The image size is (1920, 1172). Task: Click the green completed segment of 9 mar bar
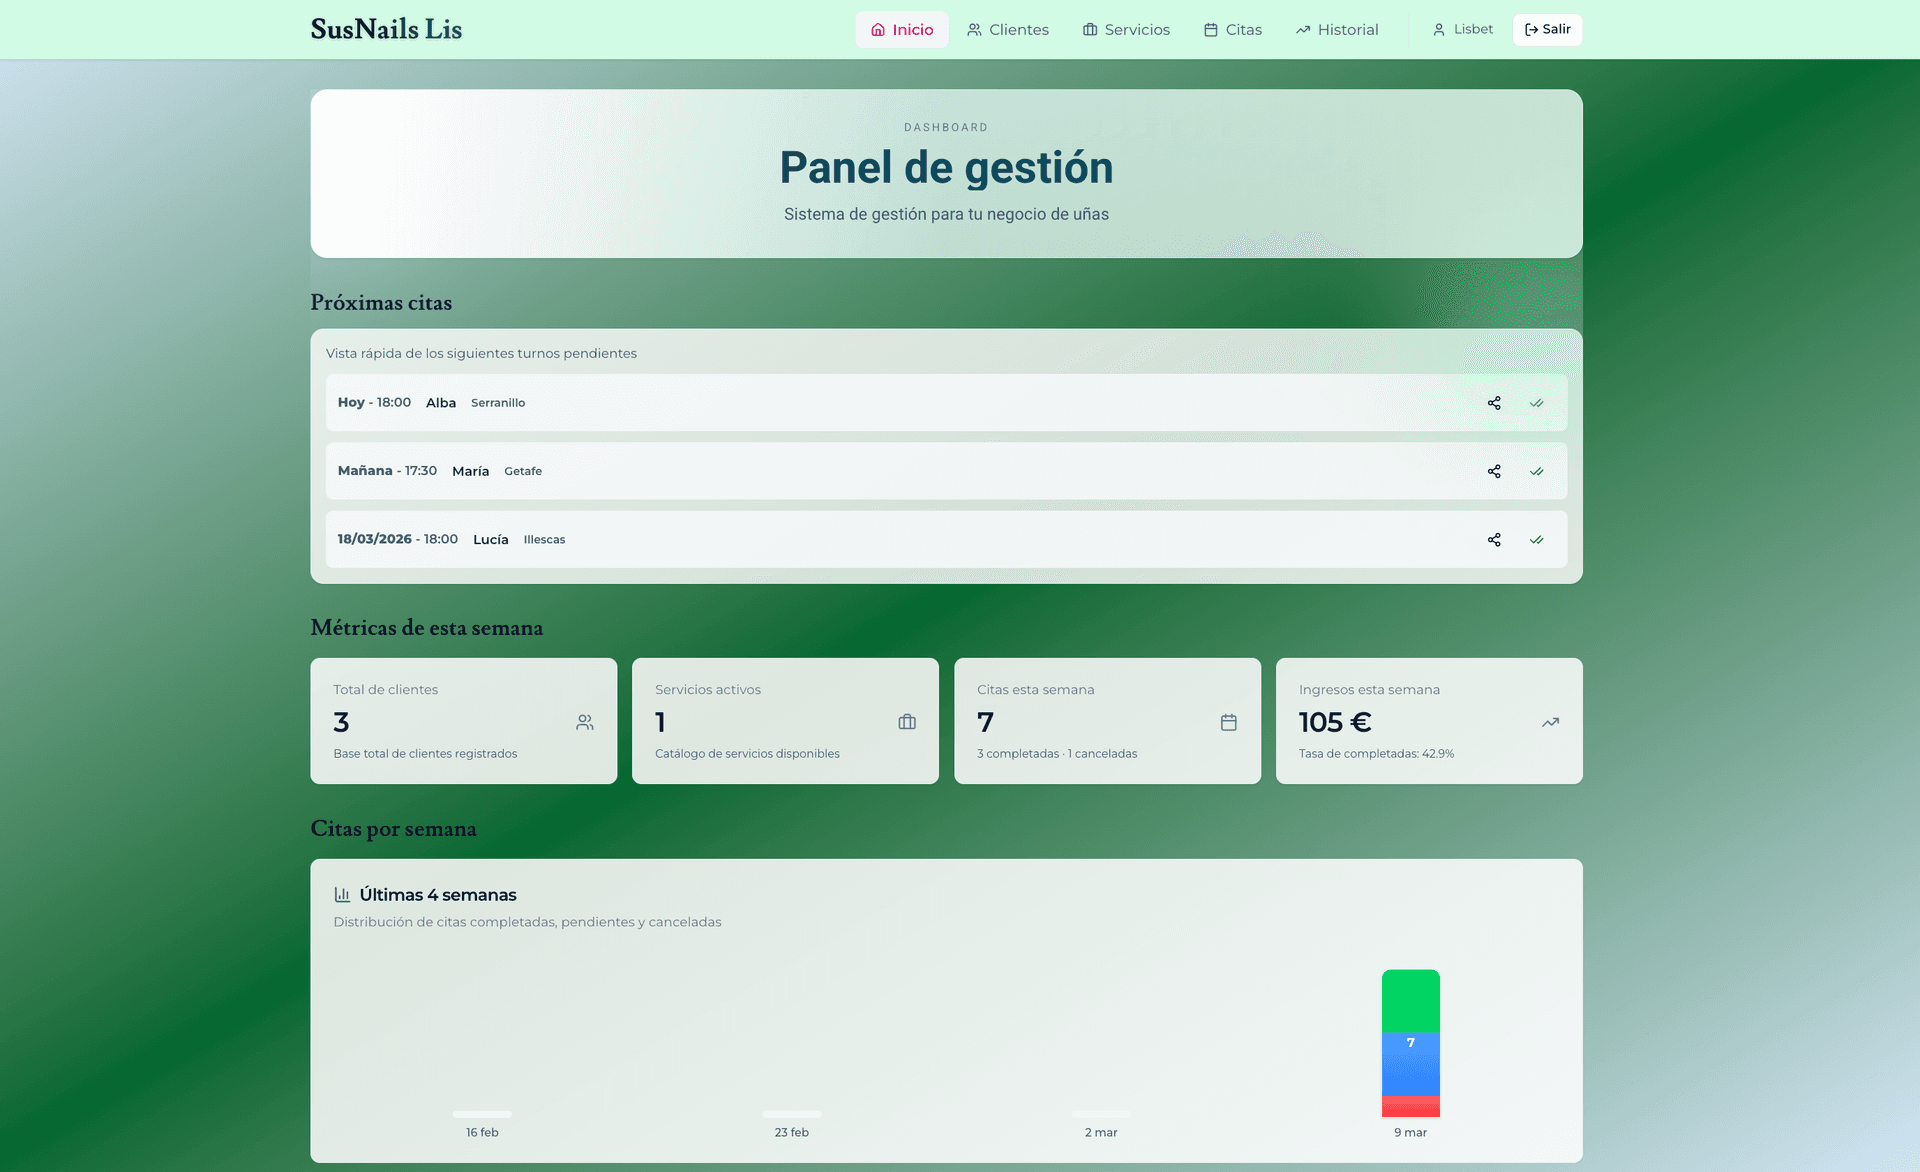tap(1410, 1000)
